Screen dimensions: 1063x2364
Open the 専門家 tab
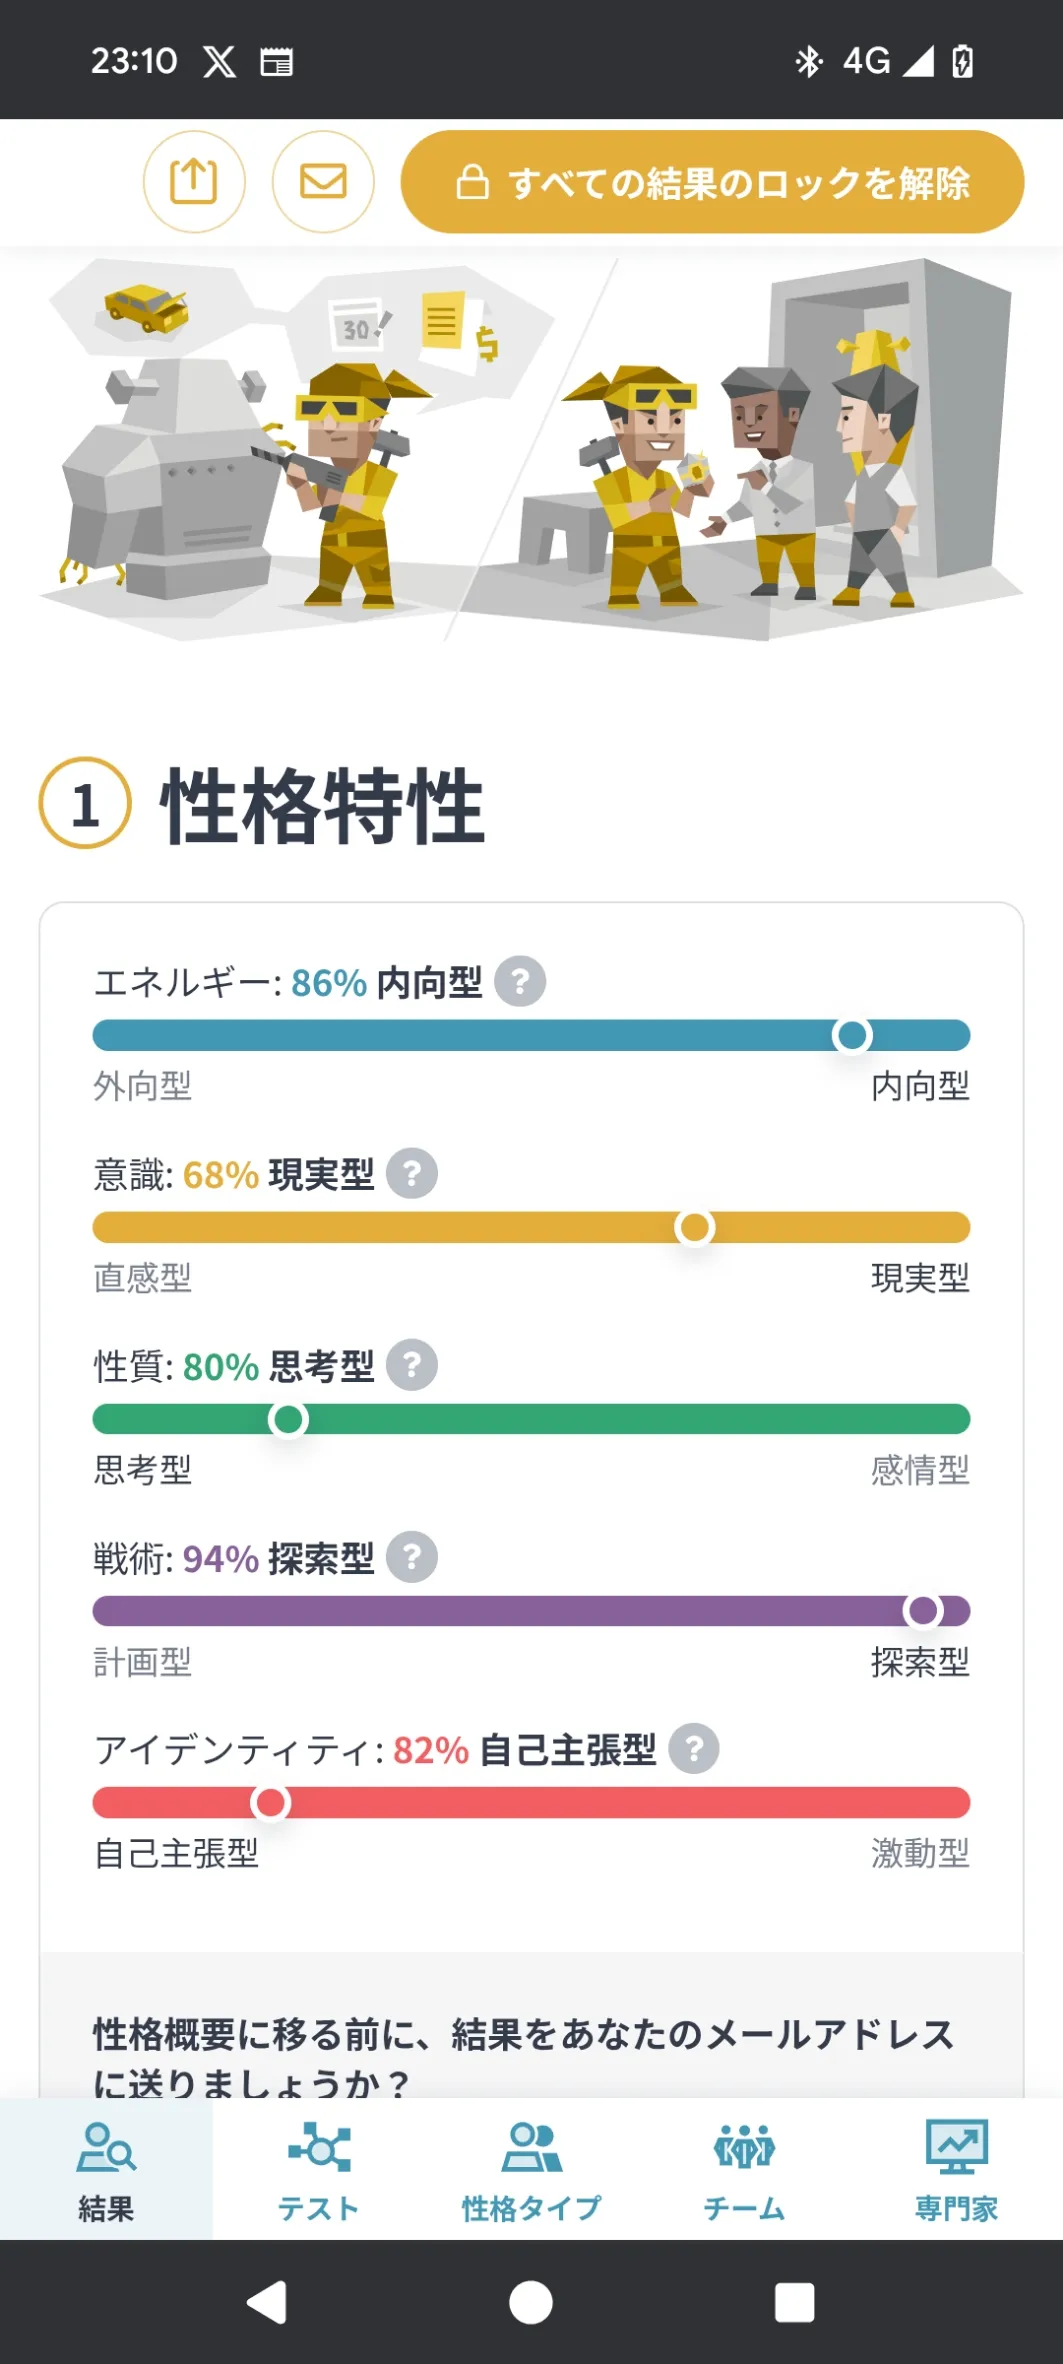coord(956,2168)
